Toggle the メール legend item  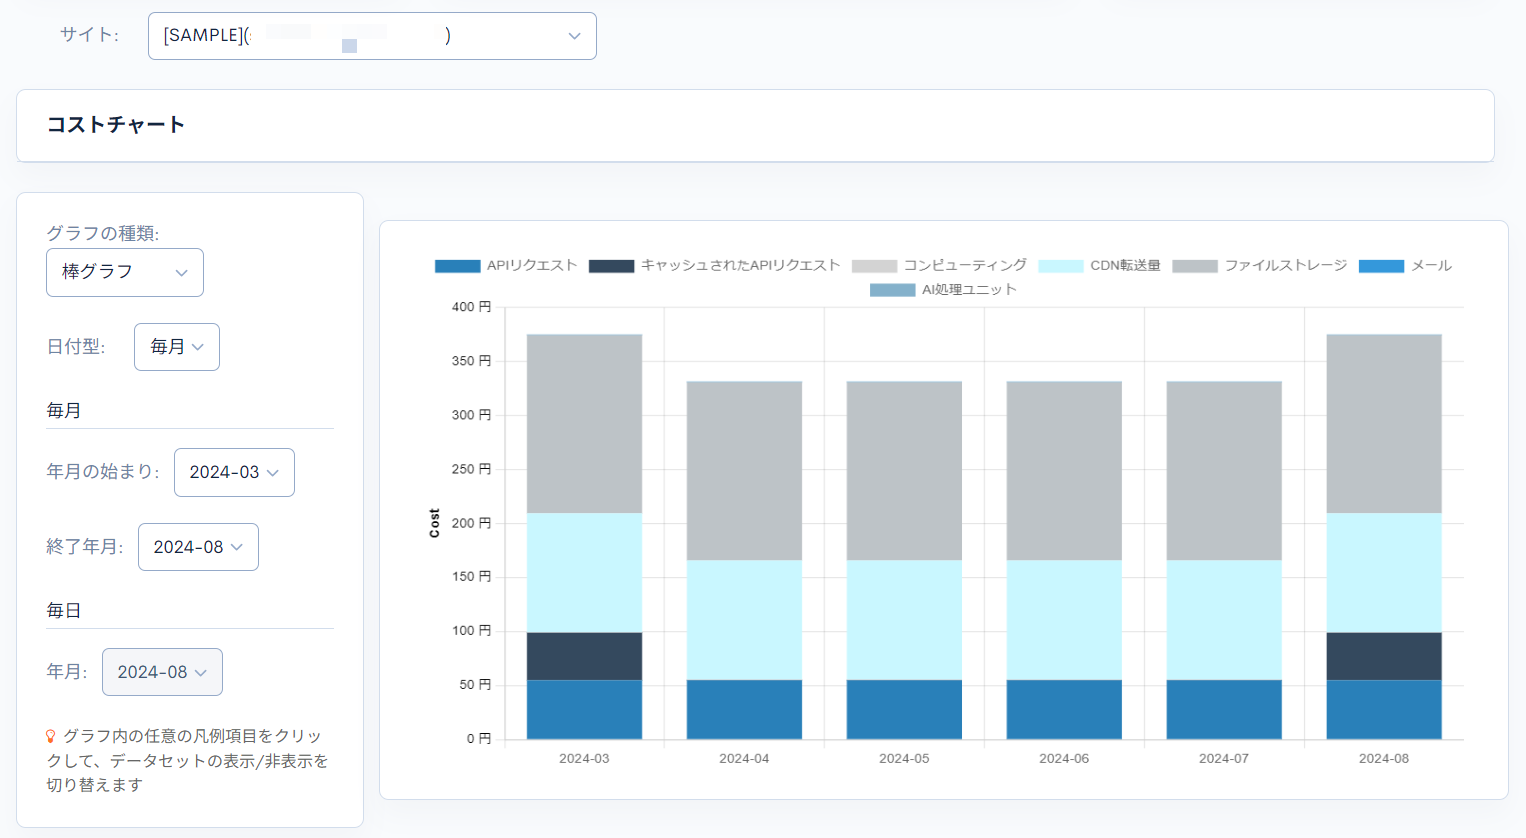pyautogui.click(x=1405, y=265)
